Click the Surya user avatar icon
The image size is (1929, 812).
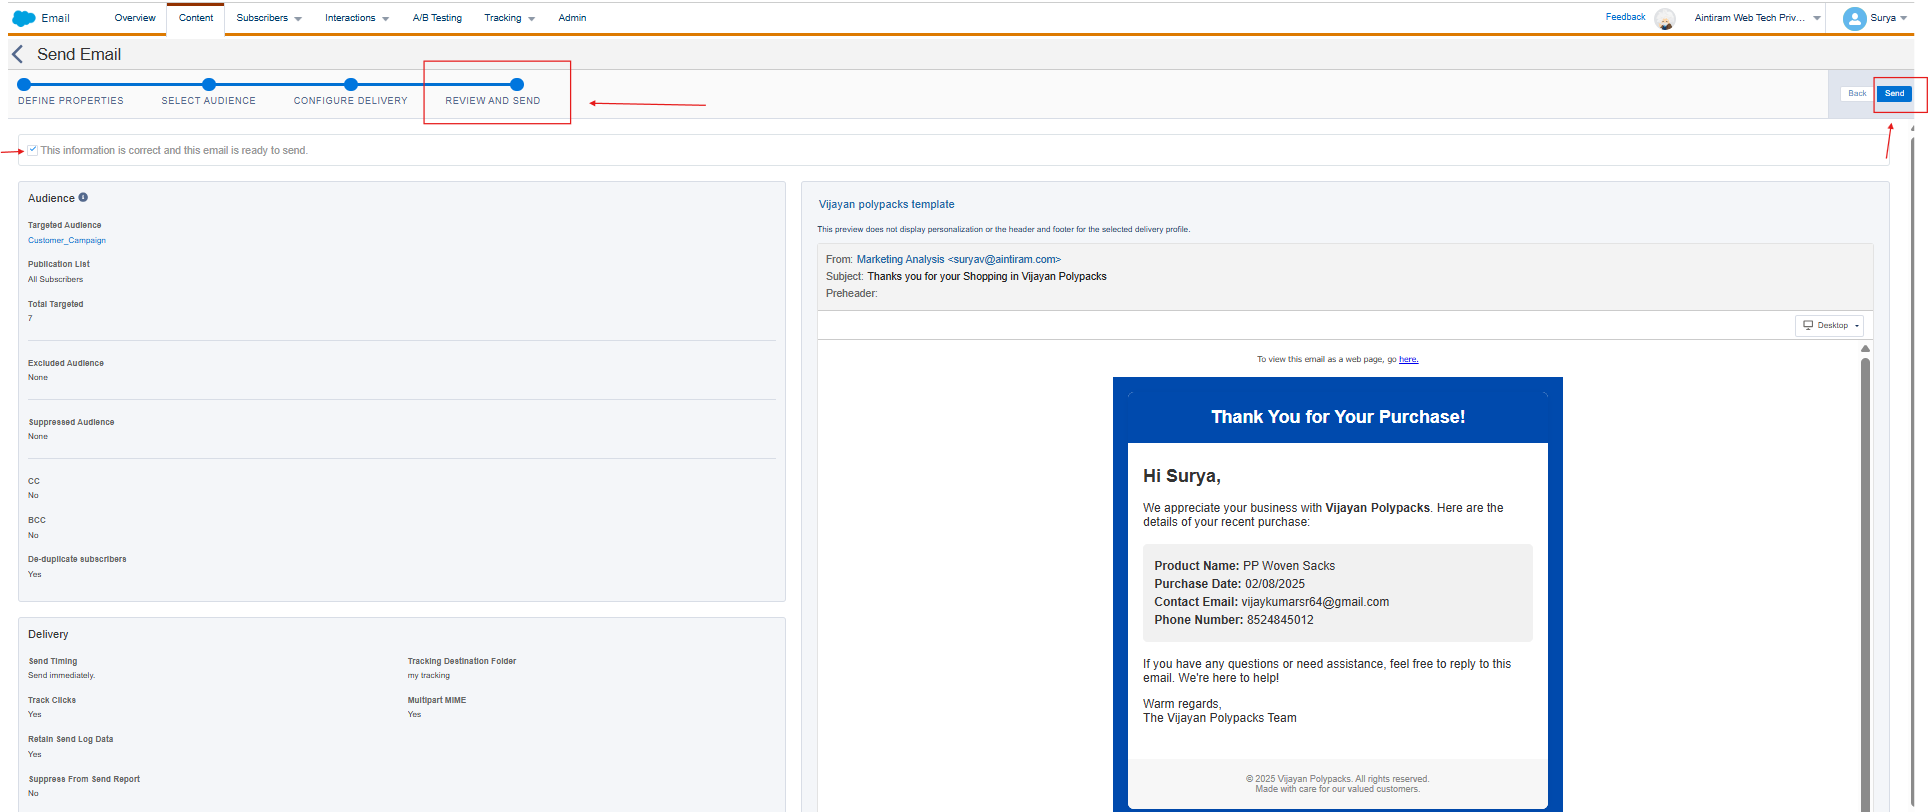[x=1854, y=18]
